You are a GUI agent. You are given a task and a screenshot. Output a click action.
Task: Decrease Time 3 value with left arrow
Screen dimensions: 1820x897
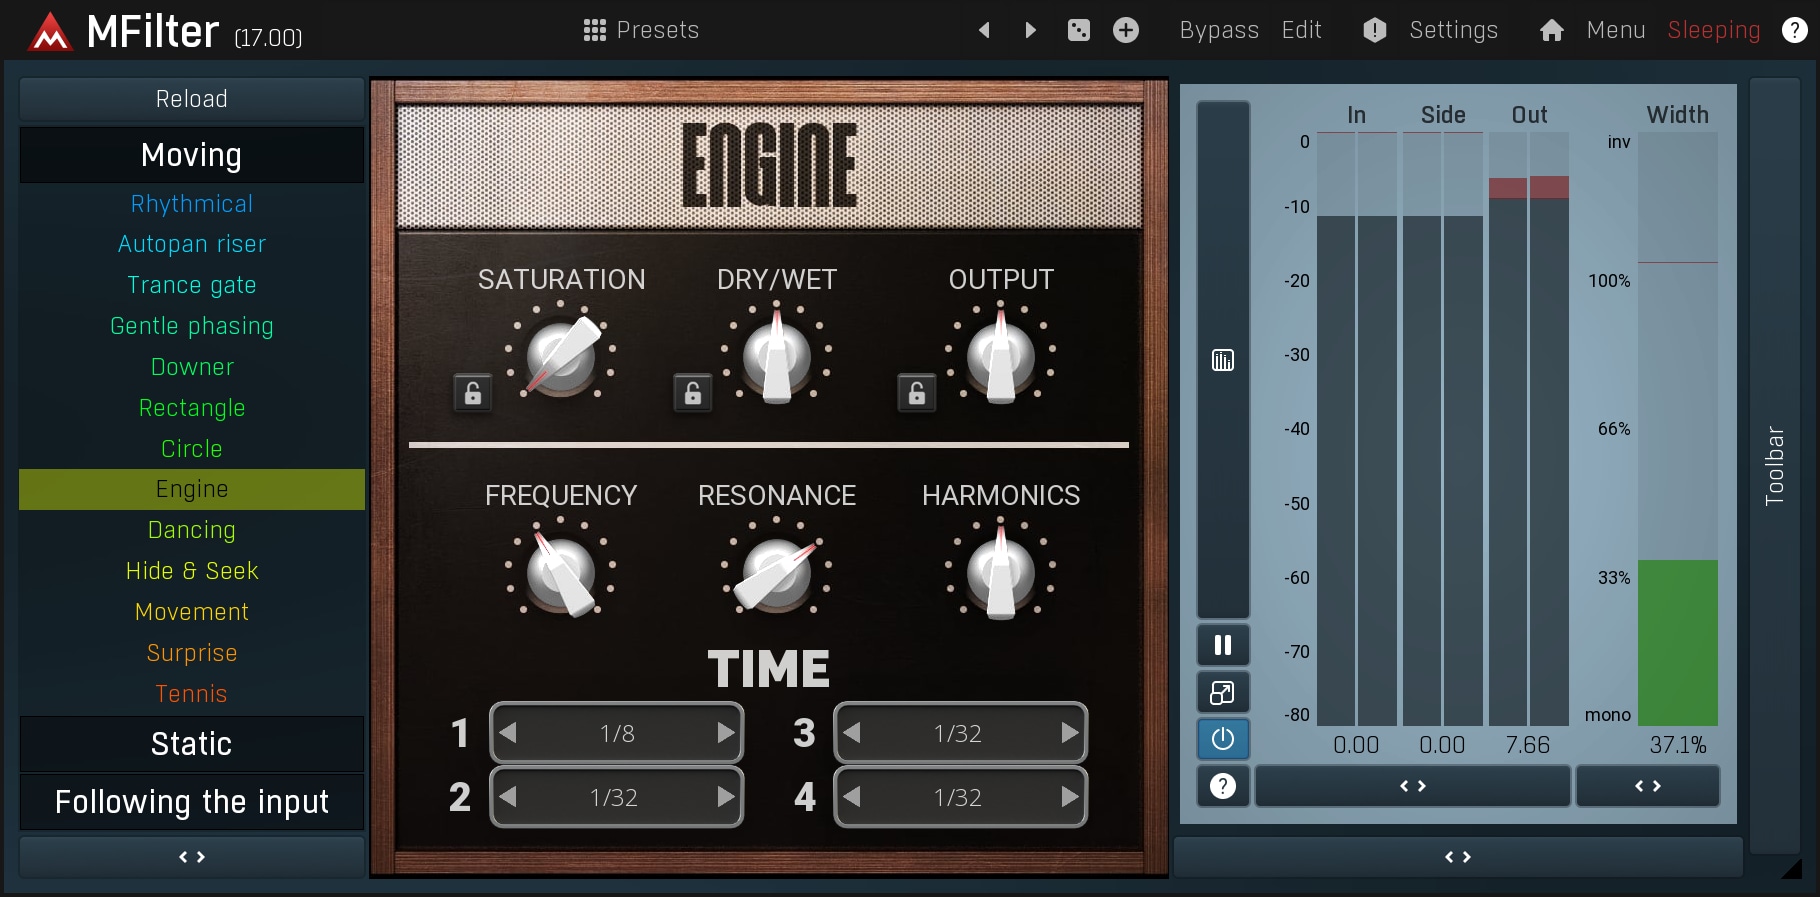coord(852,733)
